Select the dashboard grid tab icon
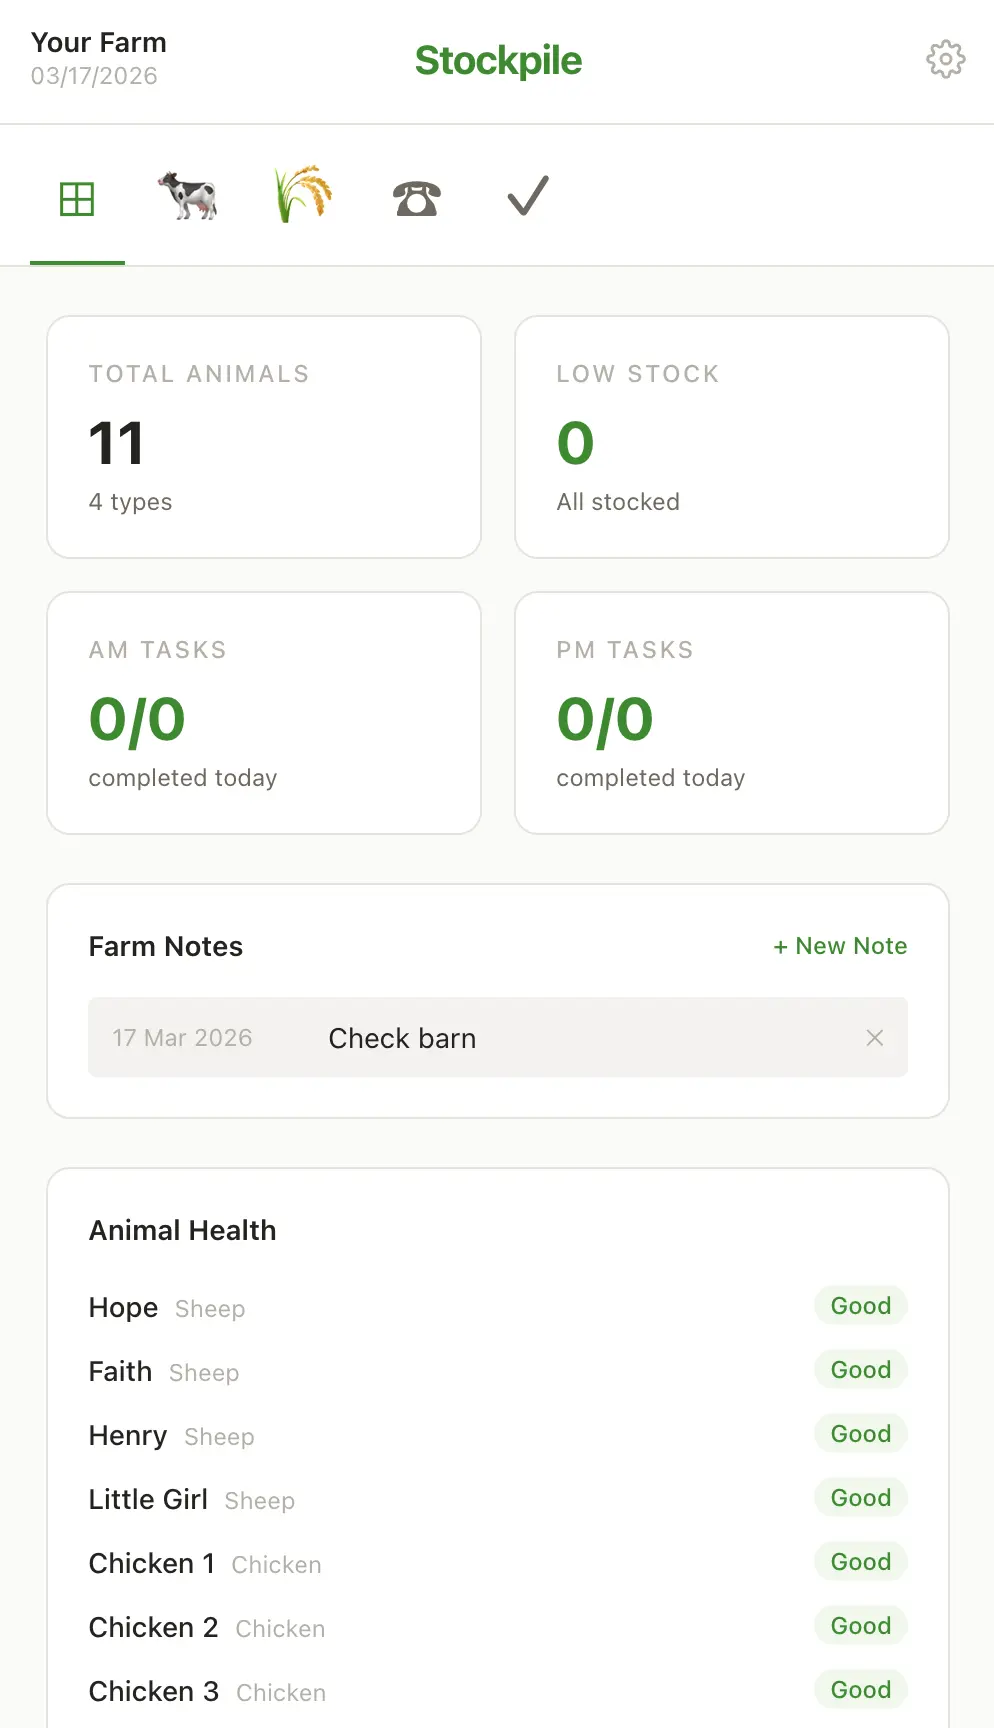994x1728 pixels. click(x=77, y=198)
